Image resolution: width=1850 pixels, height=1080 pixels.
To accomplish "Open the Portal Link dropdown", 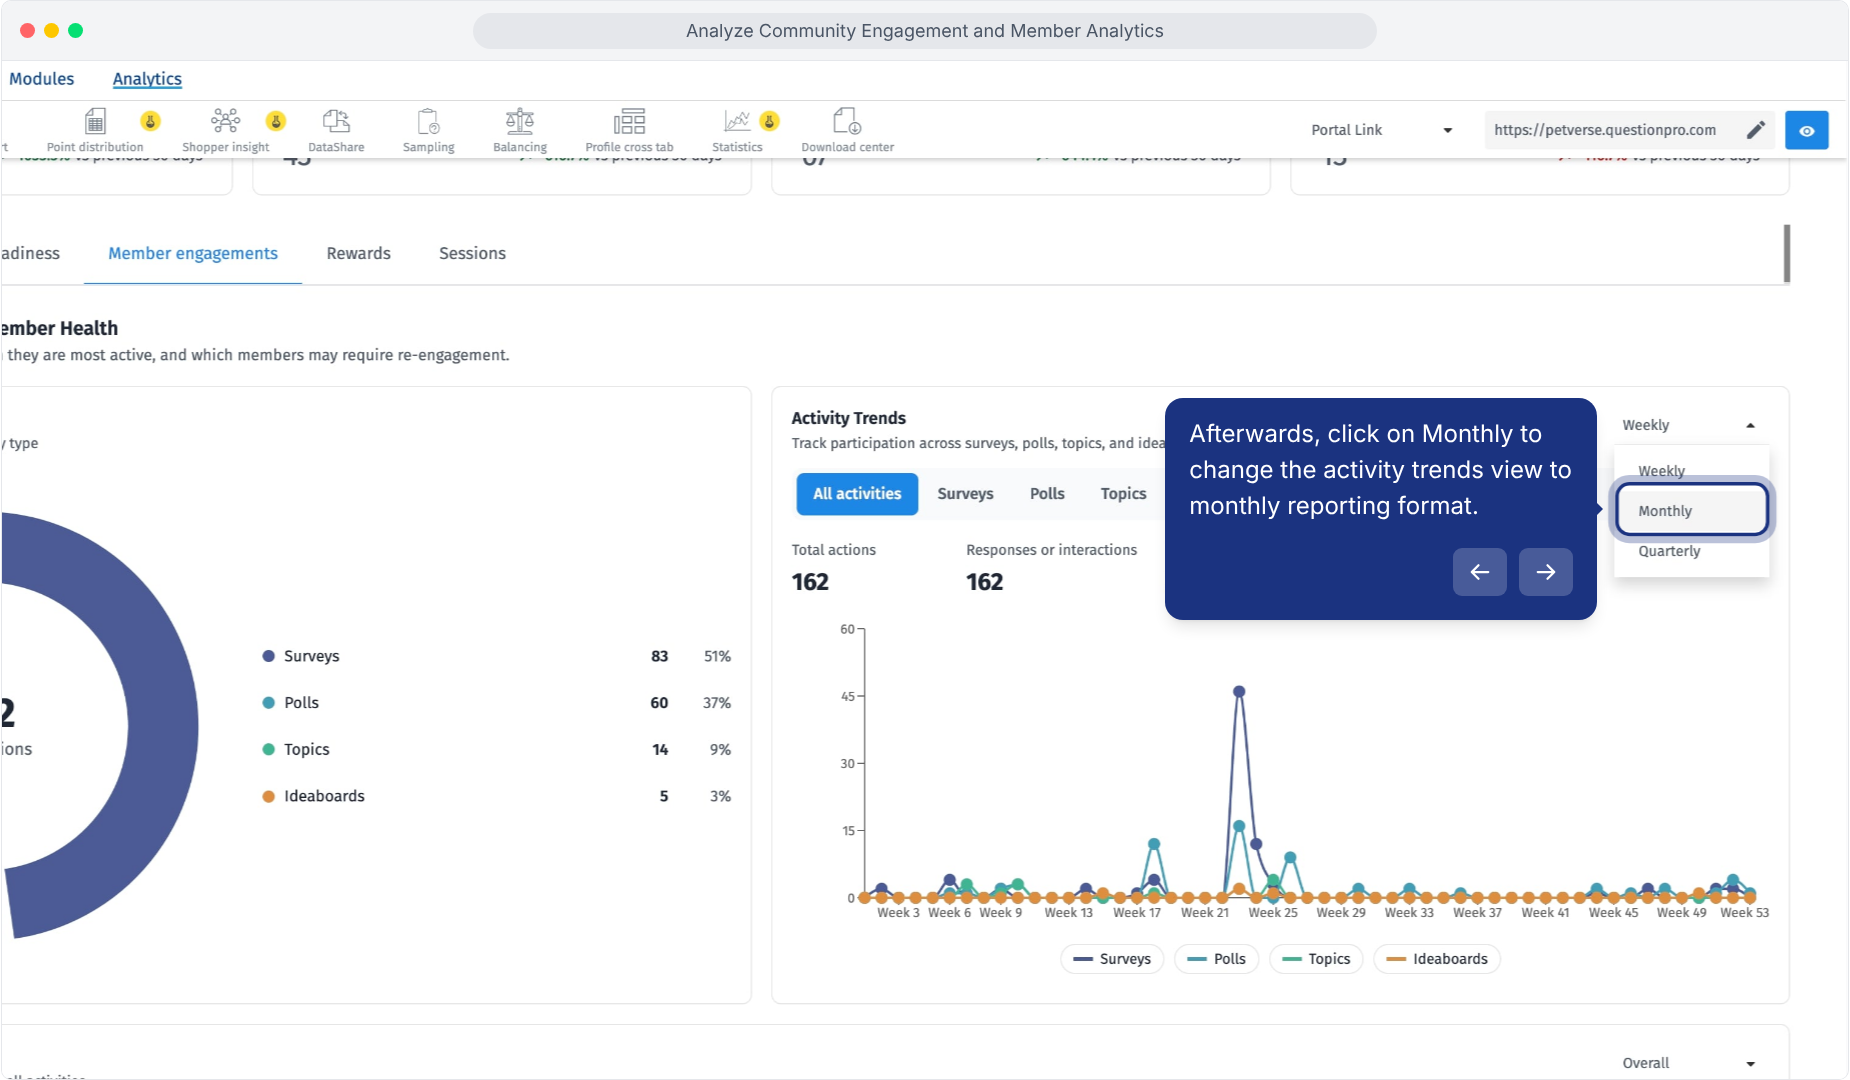I will click(1381, 130).
